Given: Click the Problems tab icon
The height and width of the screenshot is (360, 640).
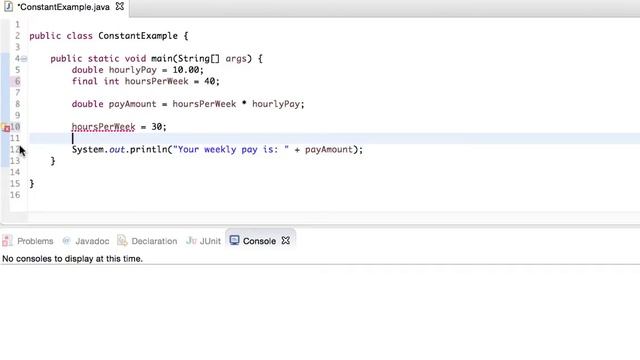Looking at the screenshot, I should (x=7, y=241).
